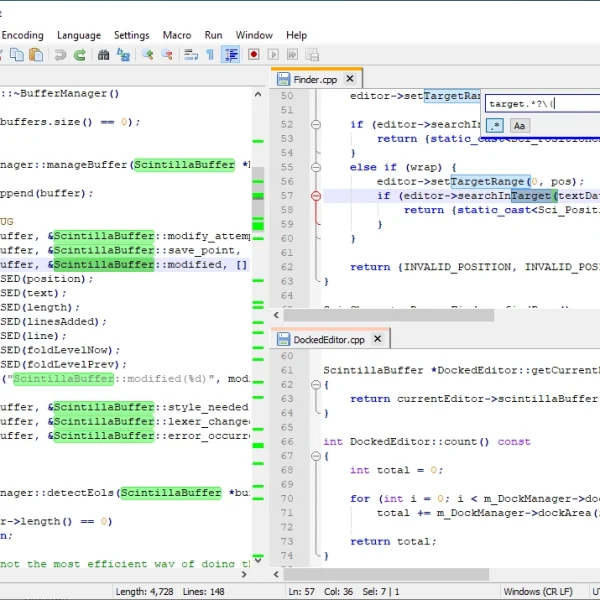Collapse the fold at DockedEditor.cpp line 62
The height and width of the screenshot is (600, 600).
[x=316, y=385]
